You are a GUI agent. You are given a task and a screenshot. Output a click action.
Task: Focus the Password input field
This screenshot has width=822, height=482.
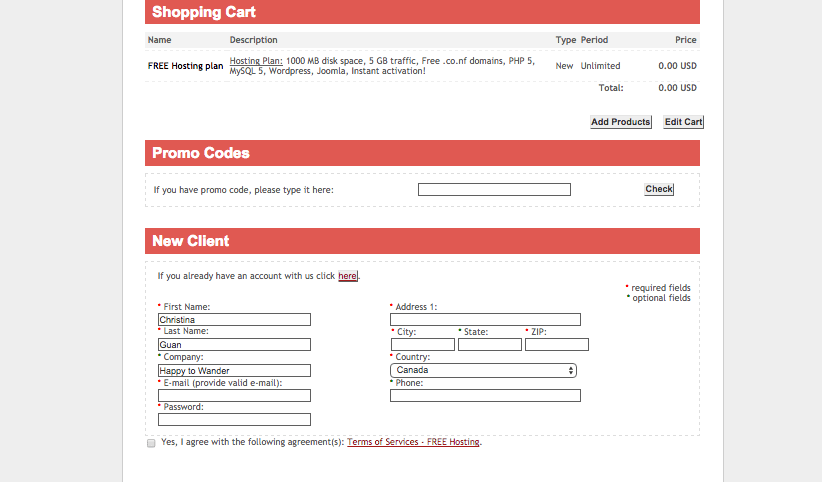pyautogui.click(x=234, y=420)
